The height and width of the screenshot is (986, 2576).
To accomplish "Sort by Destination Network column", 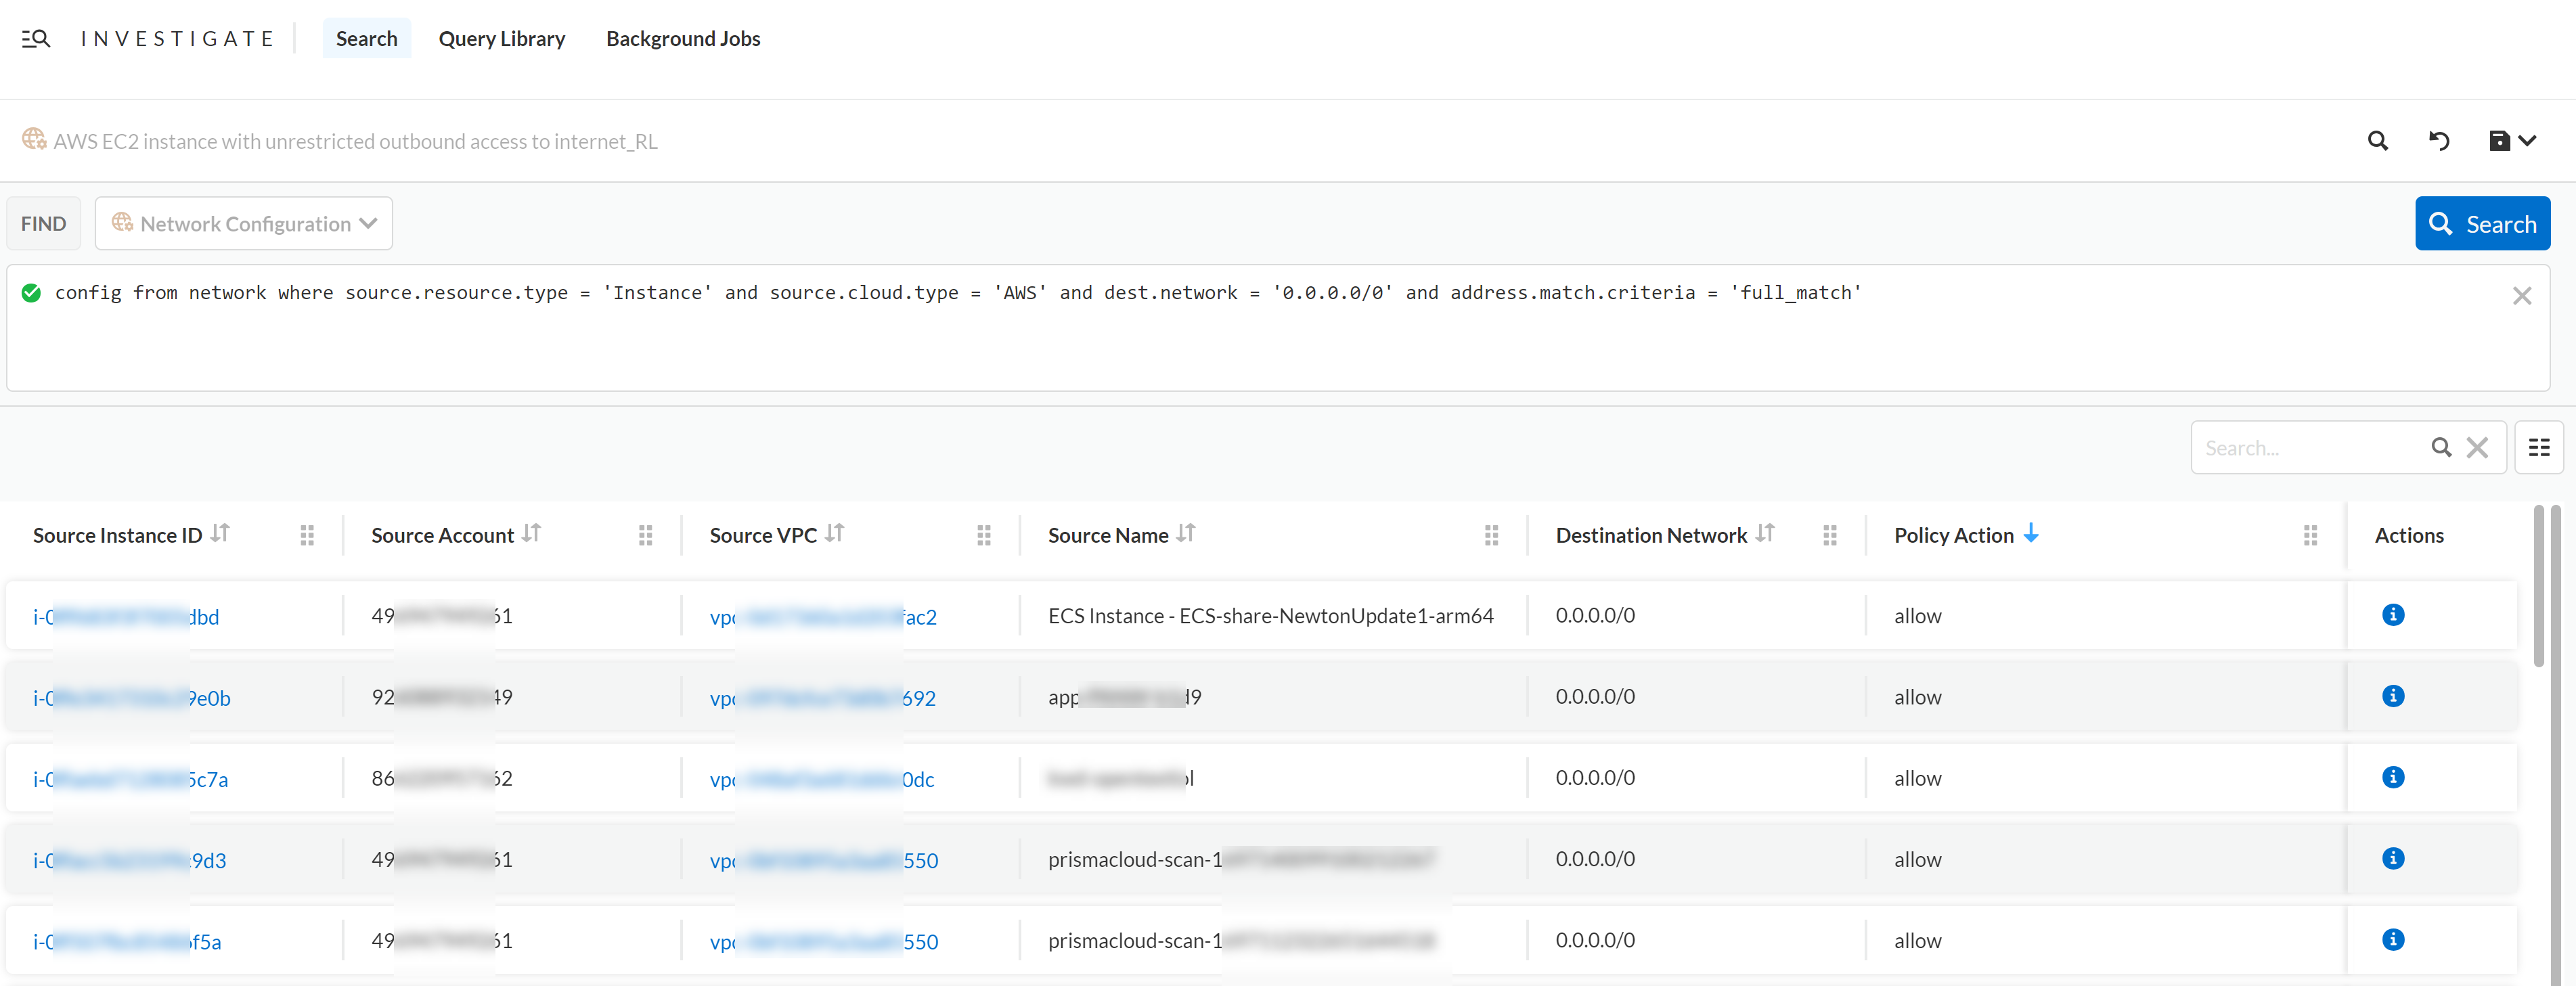I will [1766, 534].
